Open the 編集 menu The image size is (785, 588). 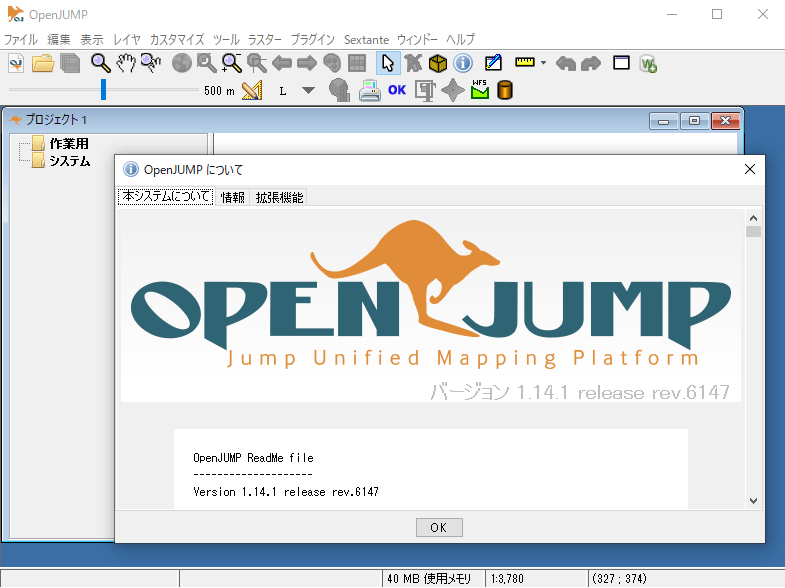(59, 40)
